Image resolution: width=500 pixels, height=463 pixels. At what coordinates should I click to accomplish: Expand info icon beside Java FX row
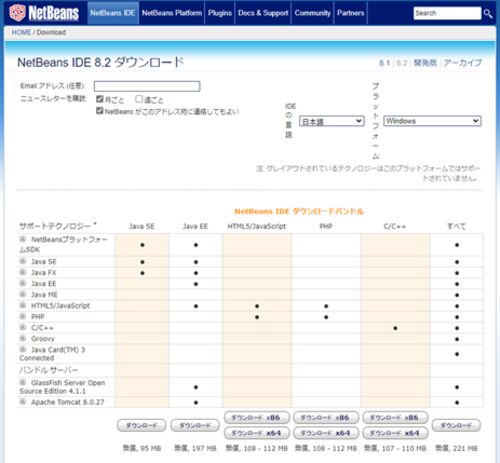tap(23, 272)
